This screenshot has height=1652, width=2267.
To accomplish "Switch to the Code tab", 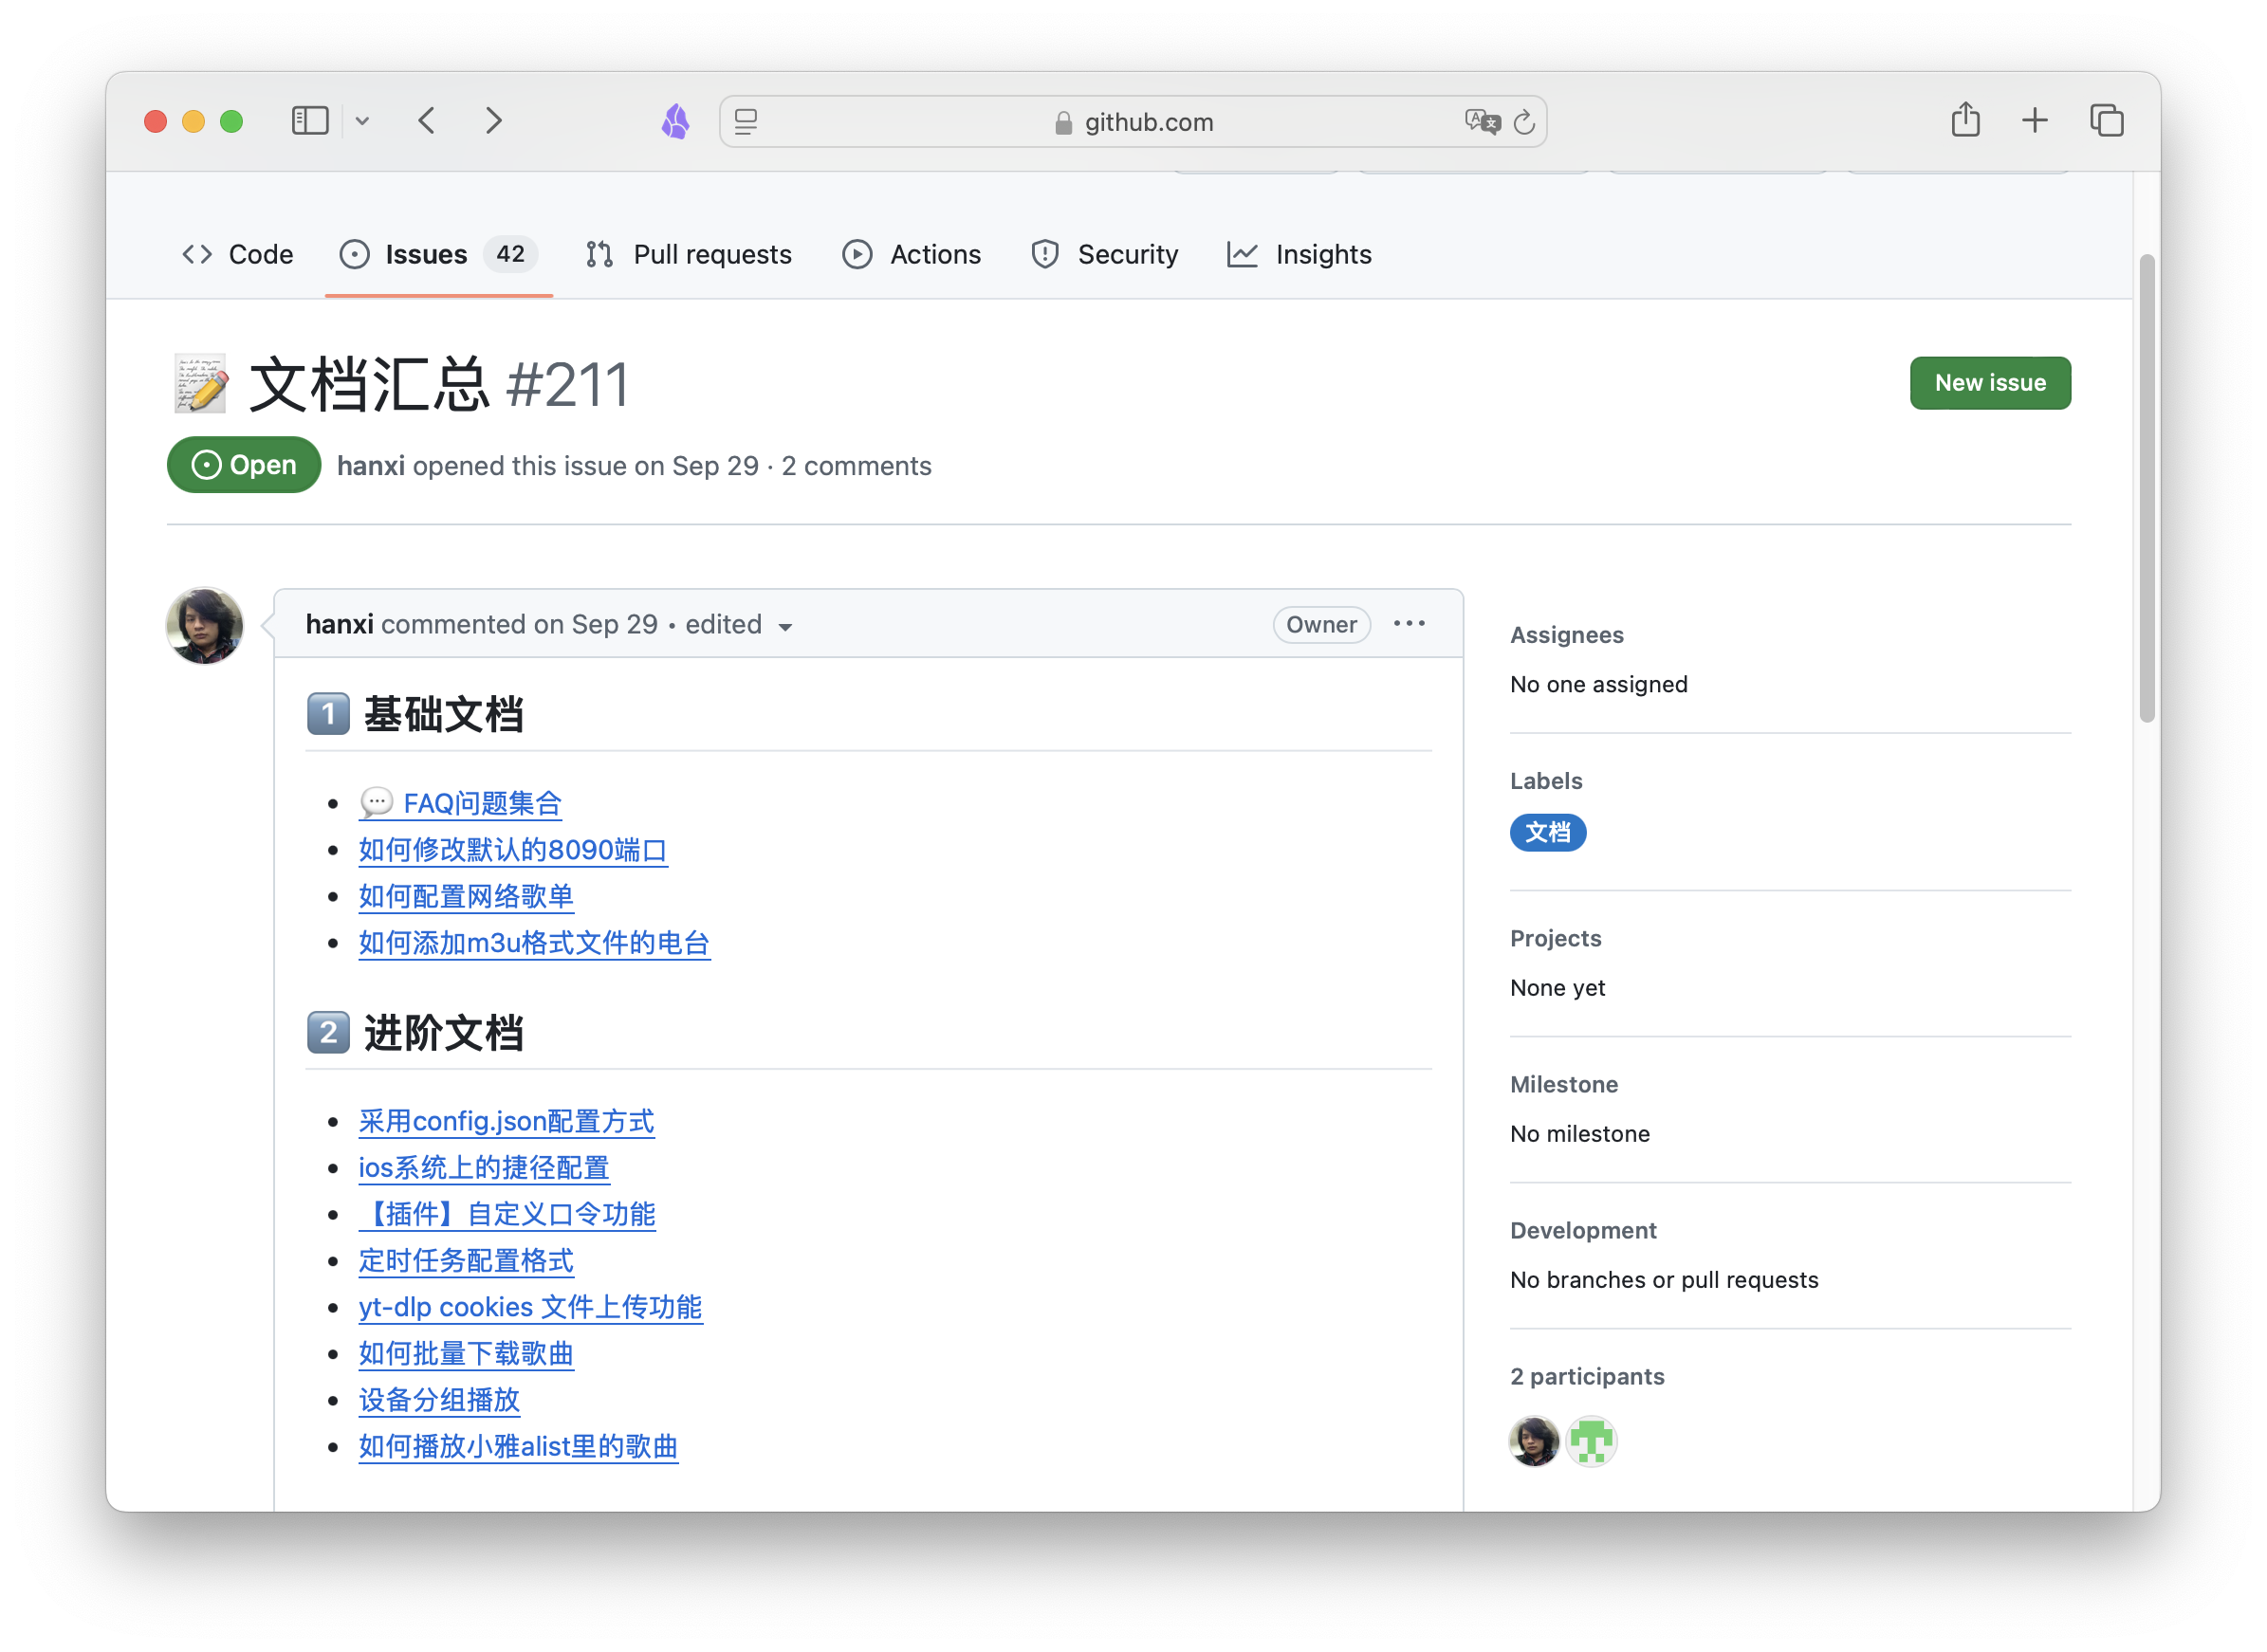I will [x=238, y=254].
